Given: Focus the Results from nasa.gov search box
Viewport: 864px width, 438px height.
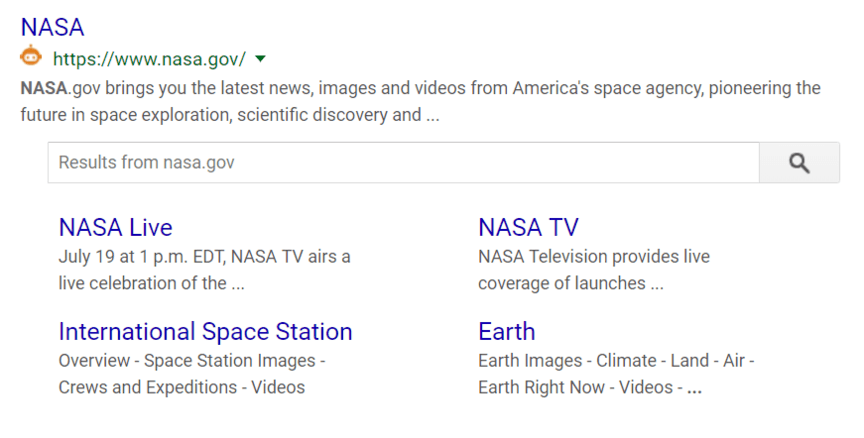Looking at the screenshot, I should [403, 163].
